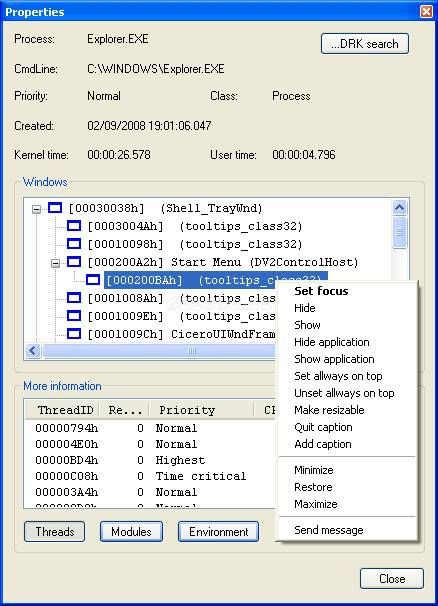Select Hide application from the context menu
This screenshot has width=438, height=606.
point(332,342)
